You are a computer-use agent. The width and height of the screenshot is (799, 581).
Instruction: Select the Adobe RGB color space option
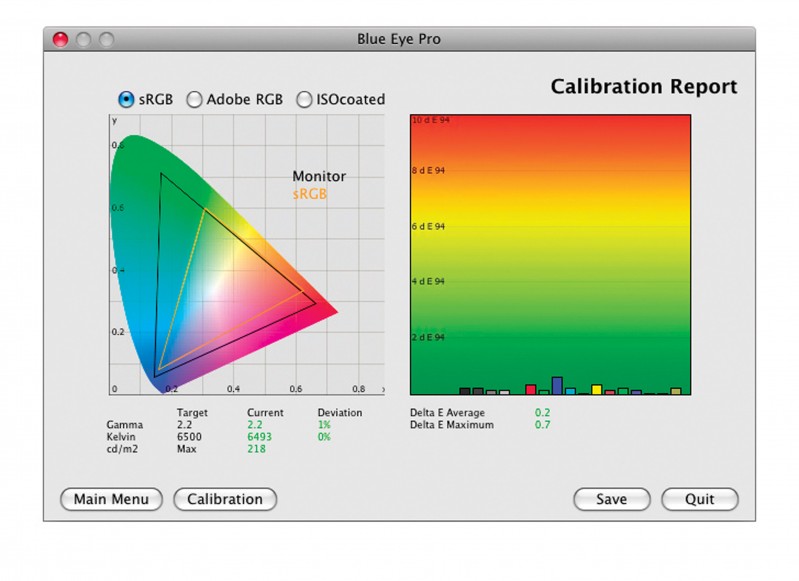pyautogui.click(x=194, y=99)
